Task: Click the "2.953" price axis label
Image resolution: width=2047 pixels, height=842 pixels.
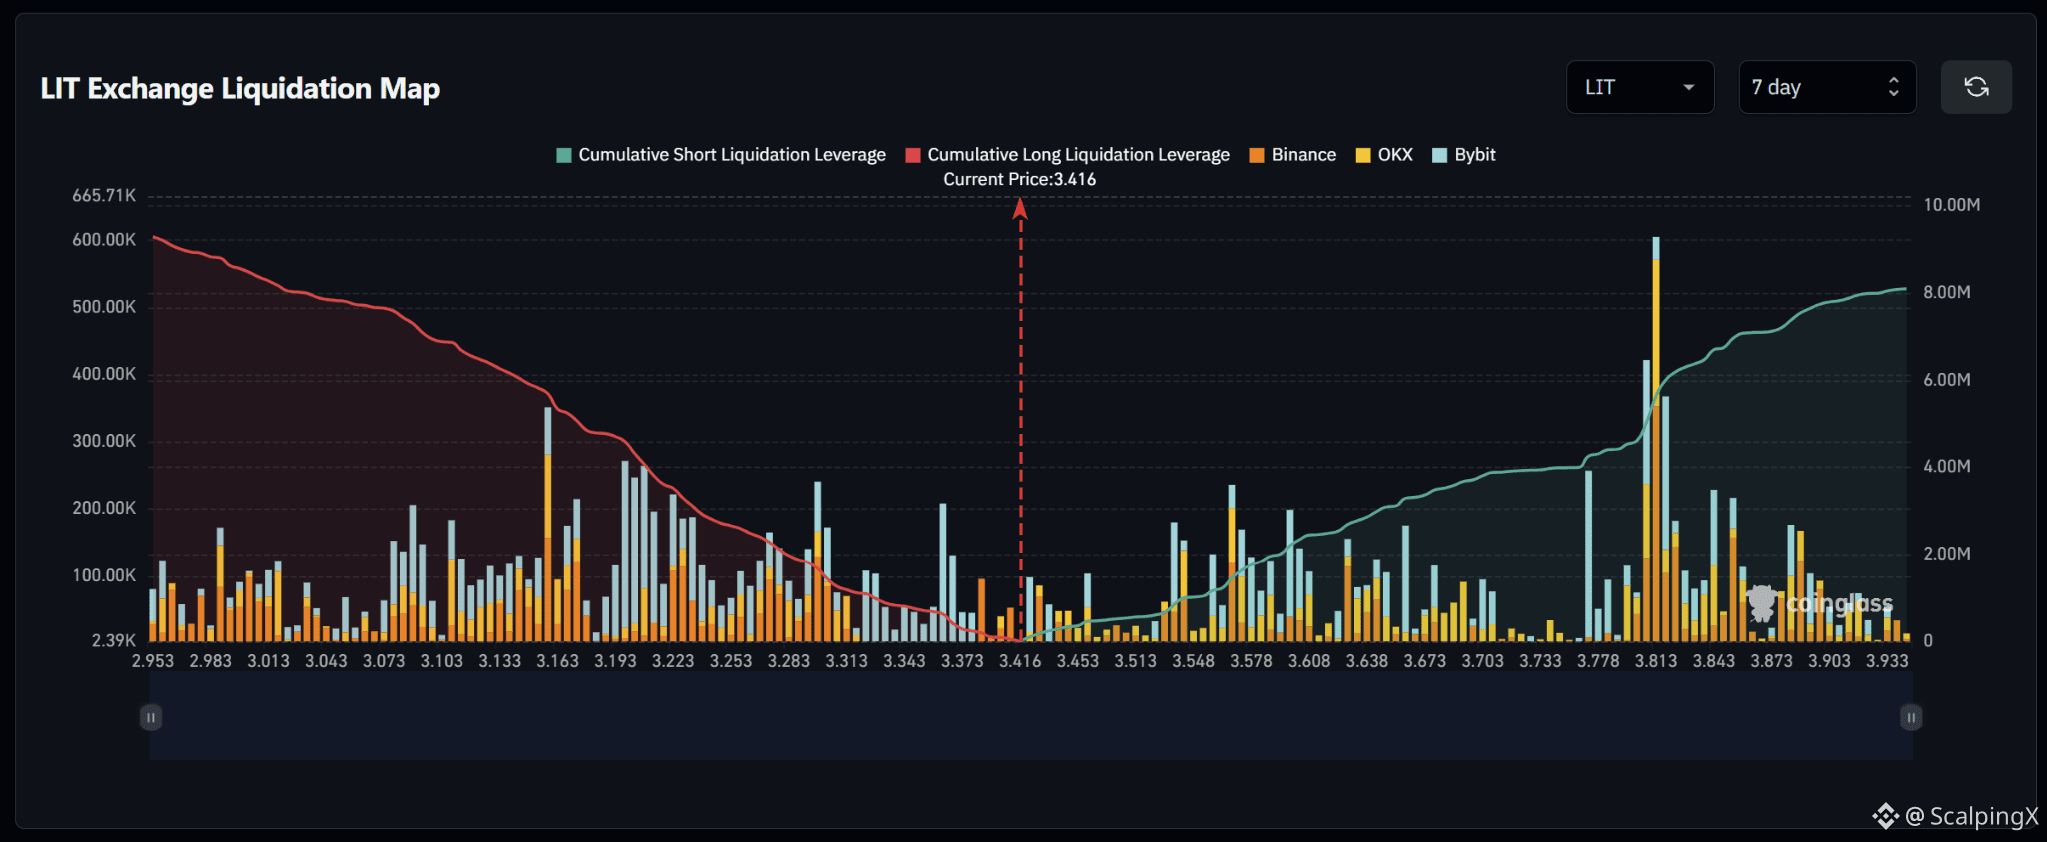Action: [153, 661]
